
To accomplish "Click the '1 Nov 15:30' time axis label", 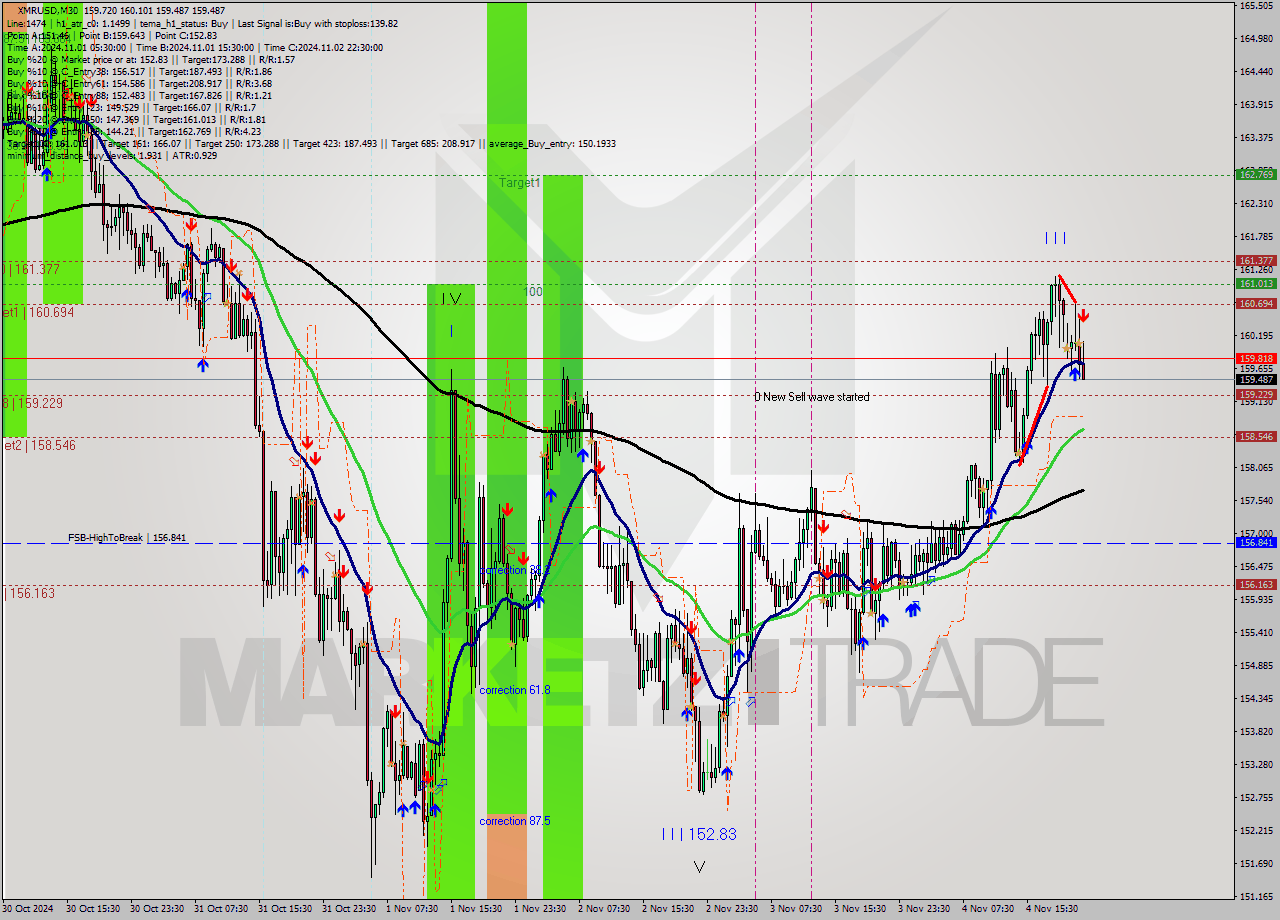I will pos(476,909).
